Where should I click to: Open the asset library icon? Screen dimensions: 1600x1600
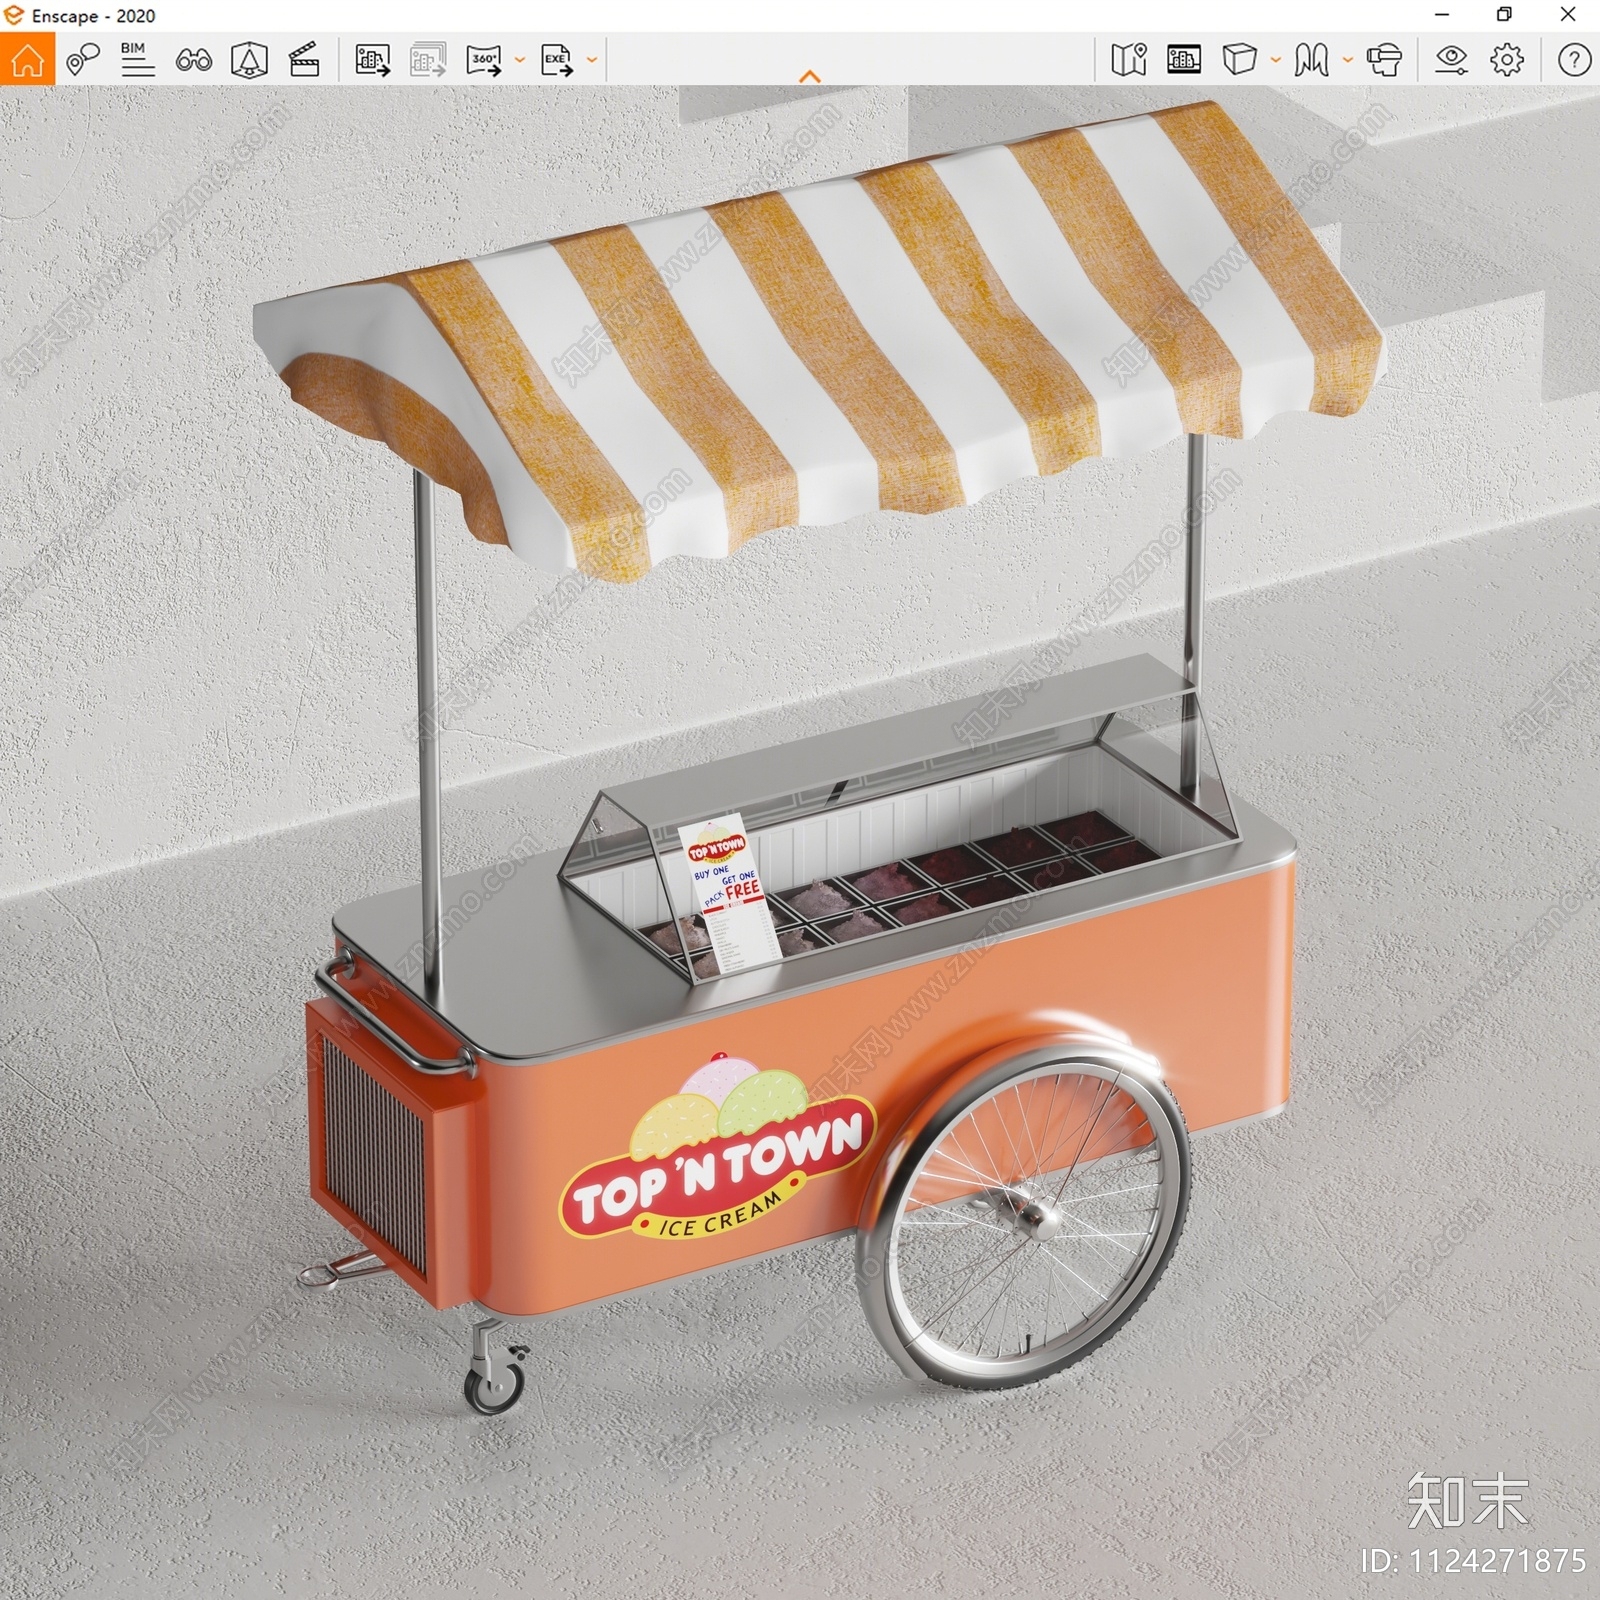pos(1184,59)
